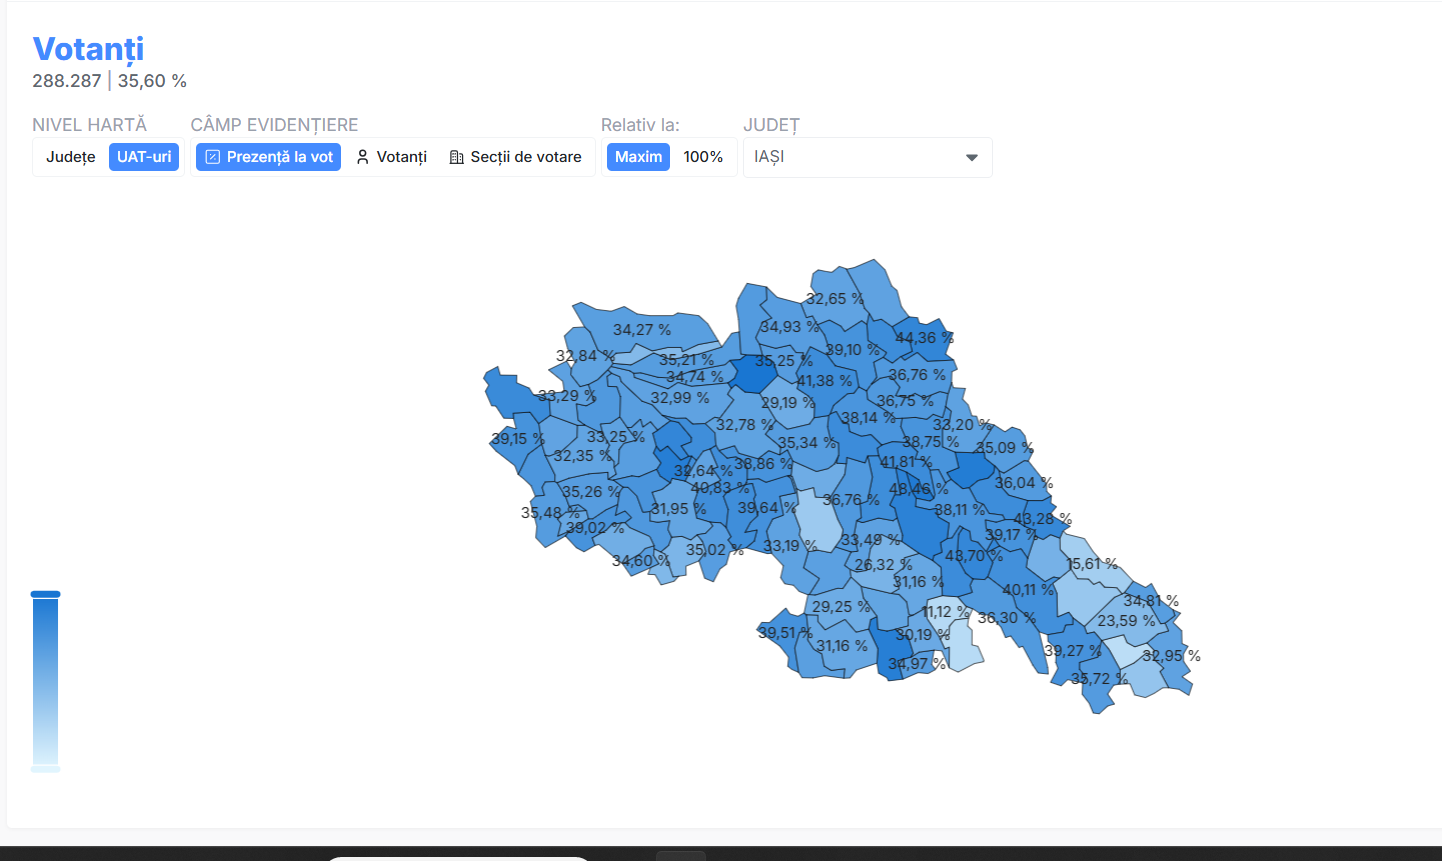Click the top handle of legend slider
This screenshot has height=861, width=1442.
[x=46, y=594]
